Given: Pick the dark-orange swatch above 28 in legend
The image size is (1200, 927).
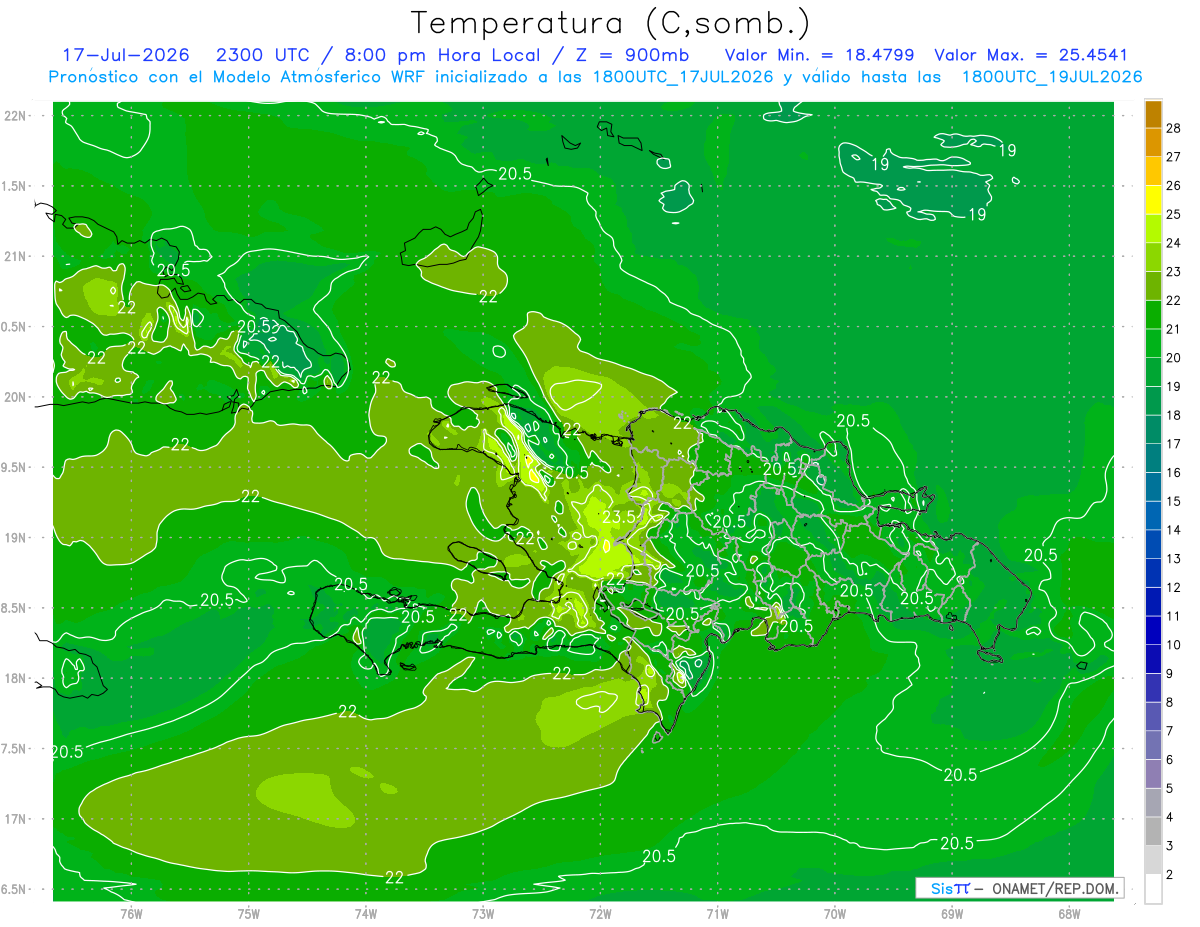Looking at the screenshot, I should click(1153, 114).
